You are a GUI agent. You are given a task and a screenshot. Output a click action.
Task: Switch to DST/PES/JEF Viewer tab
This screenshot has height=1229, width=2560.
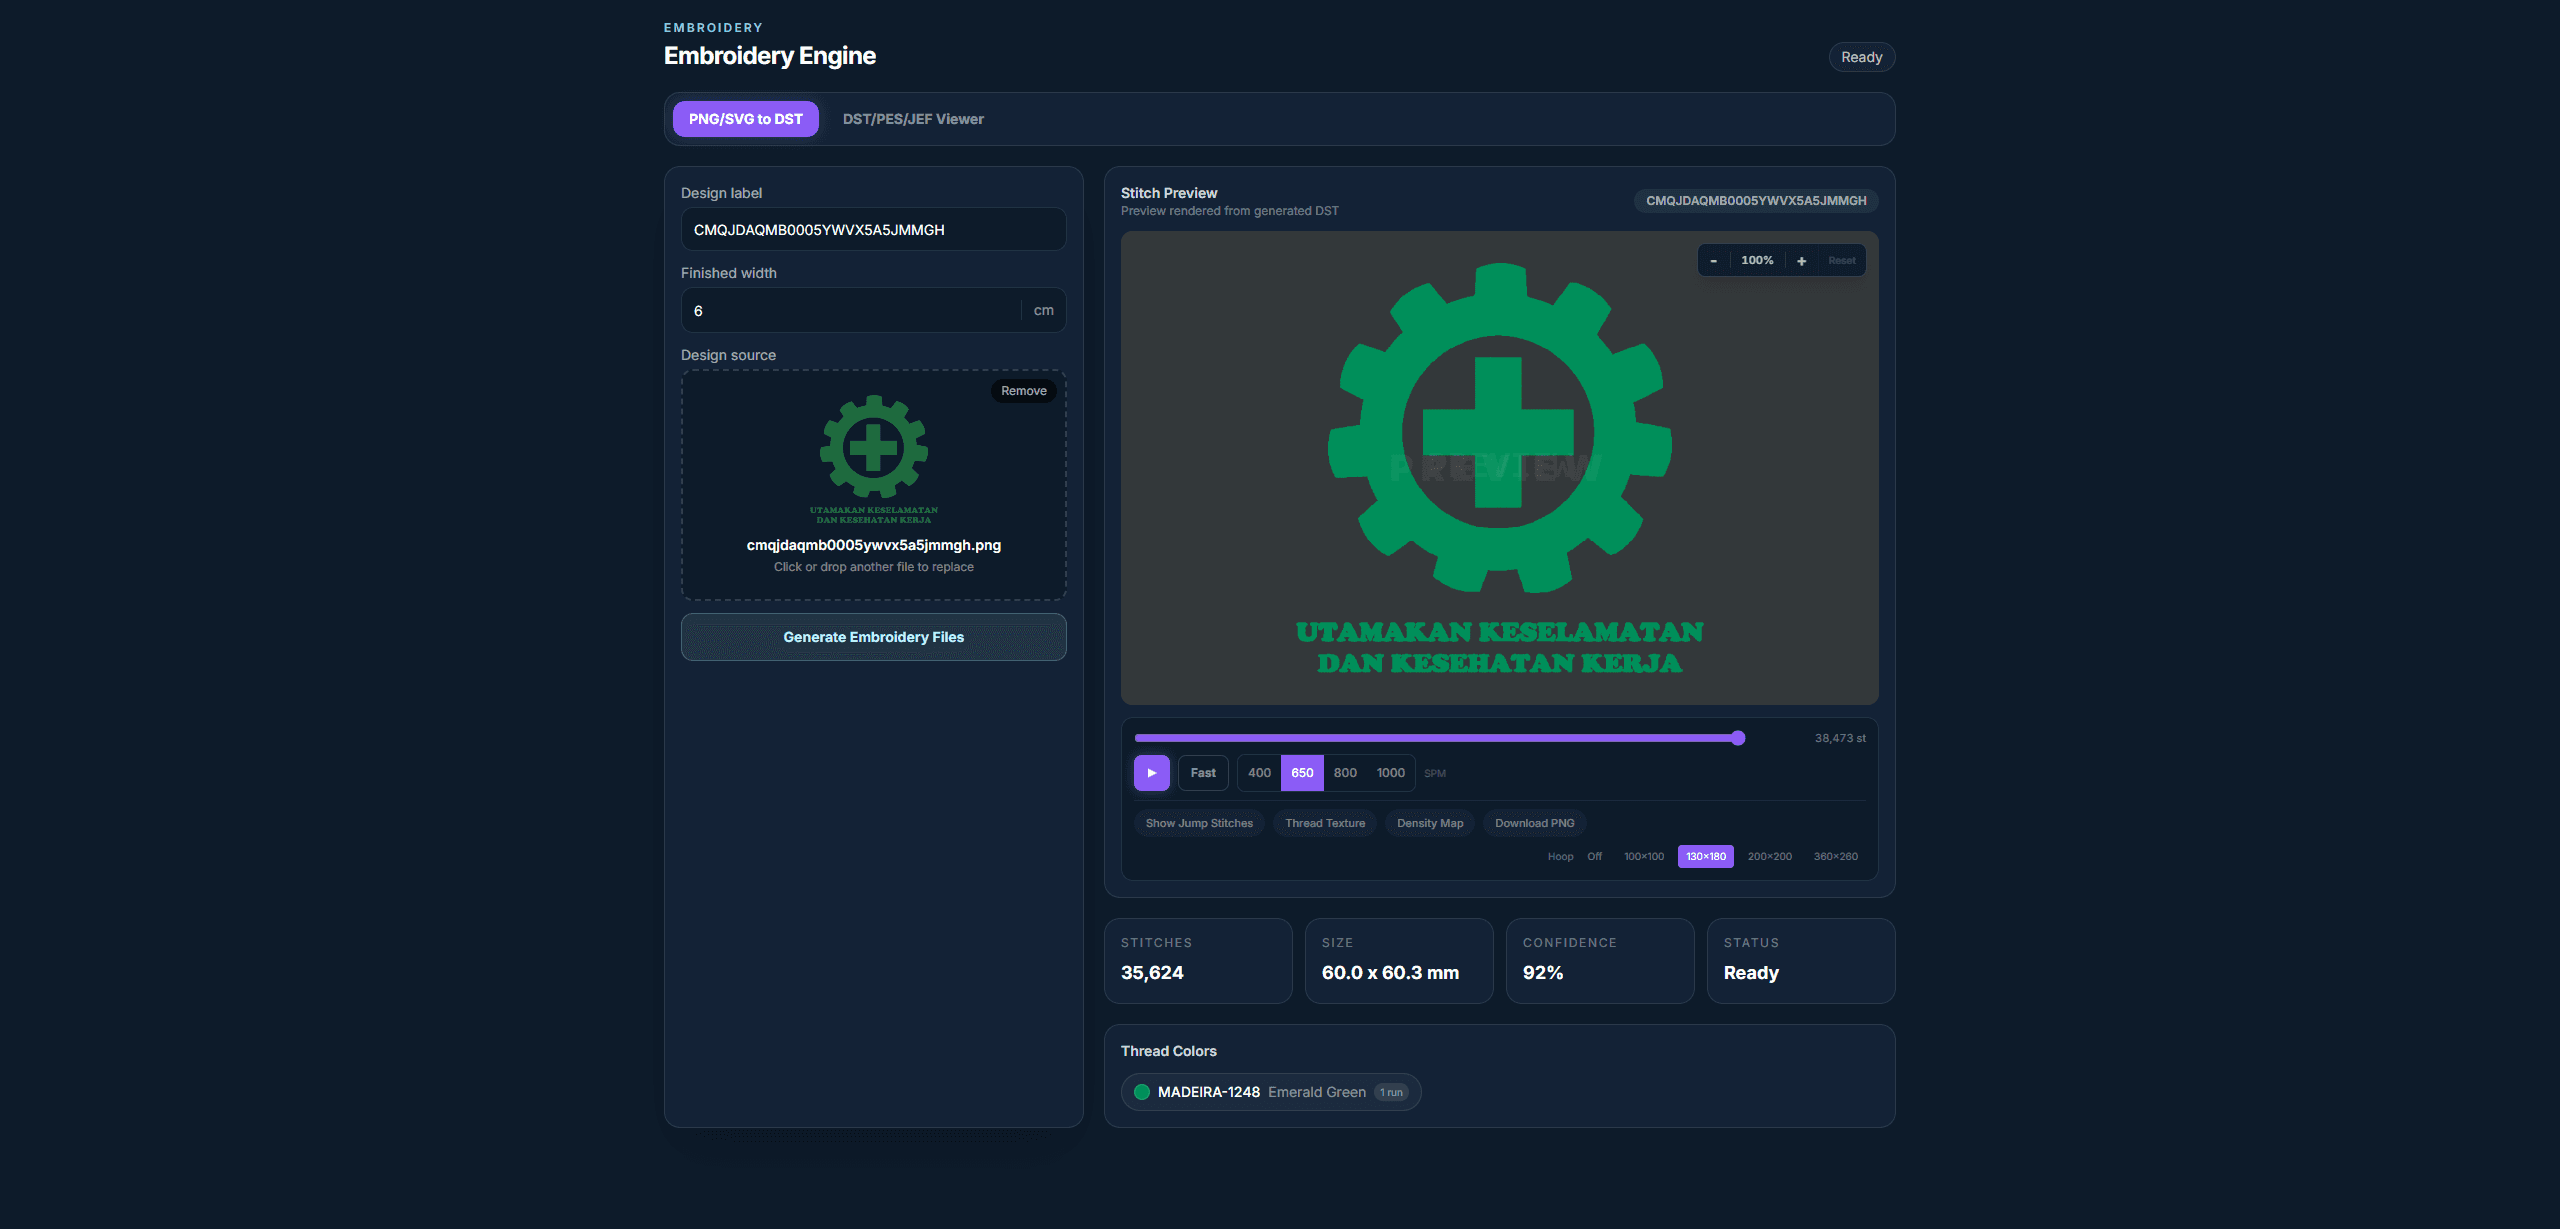(x=913, y=119)
